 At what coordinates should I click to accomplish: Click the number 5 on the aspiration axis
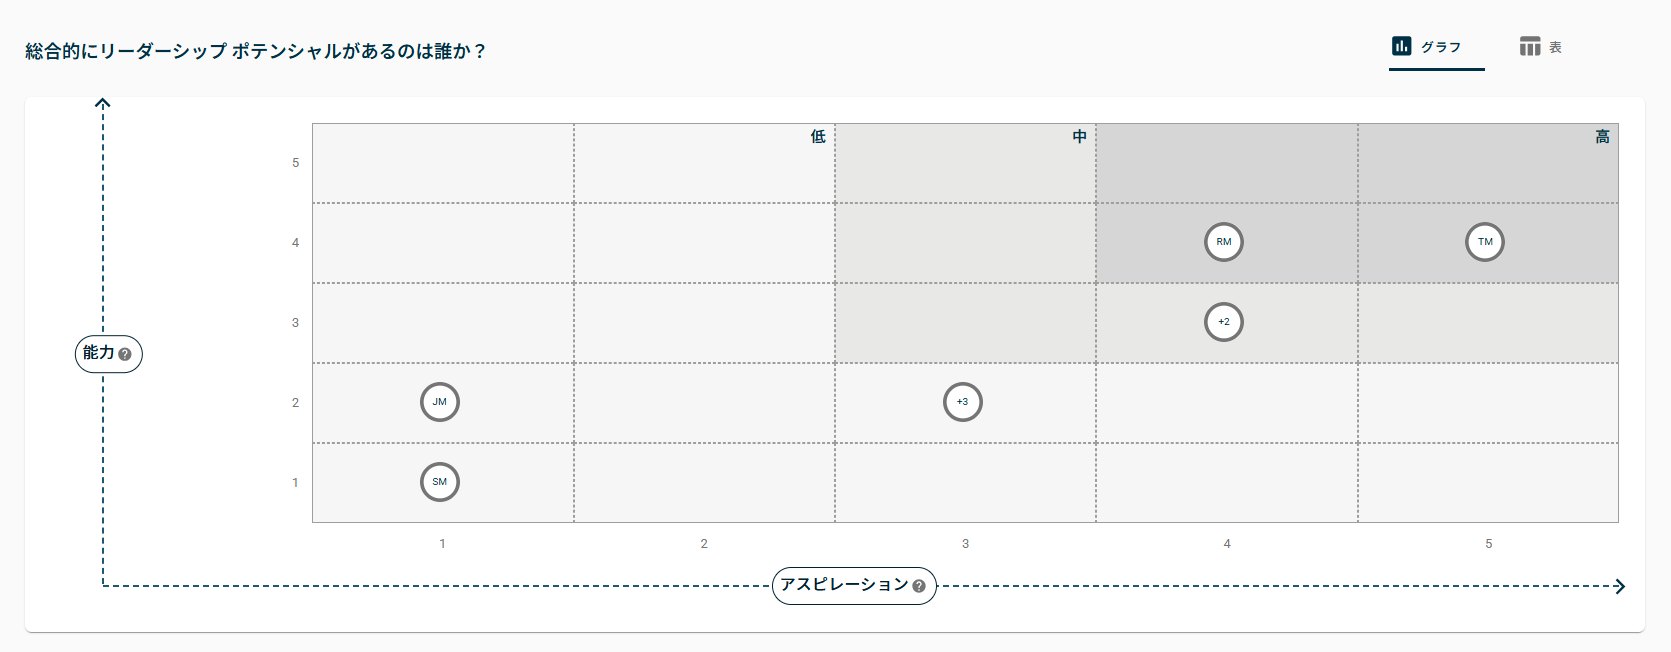point(1488,544)
